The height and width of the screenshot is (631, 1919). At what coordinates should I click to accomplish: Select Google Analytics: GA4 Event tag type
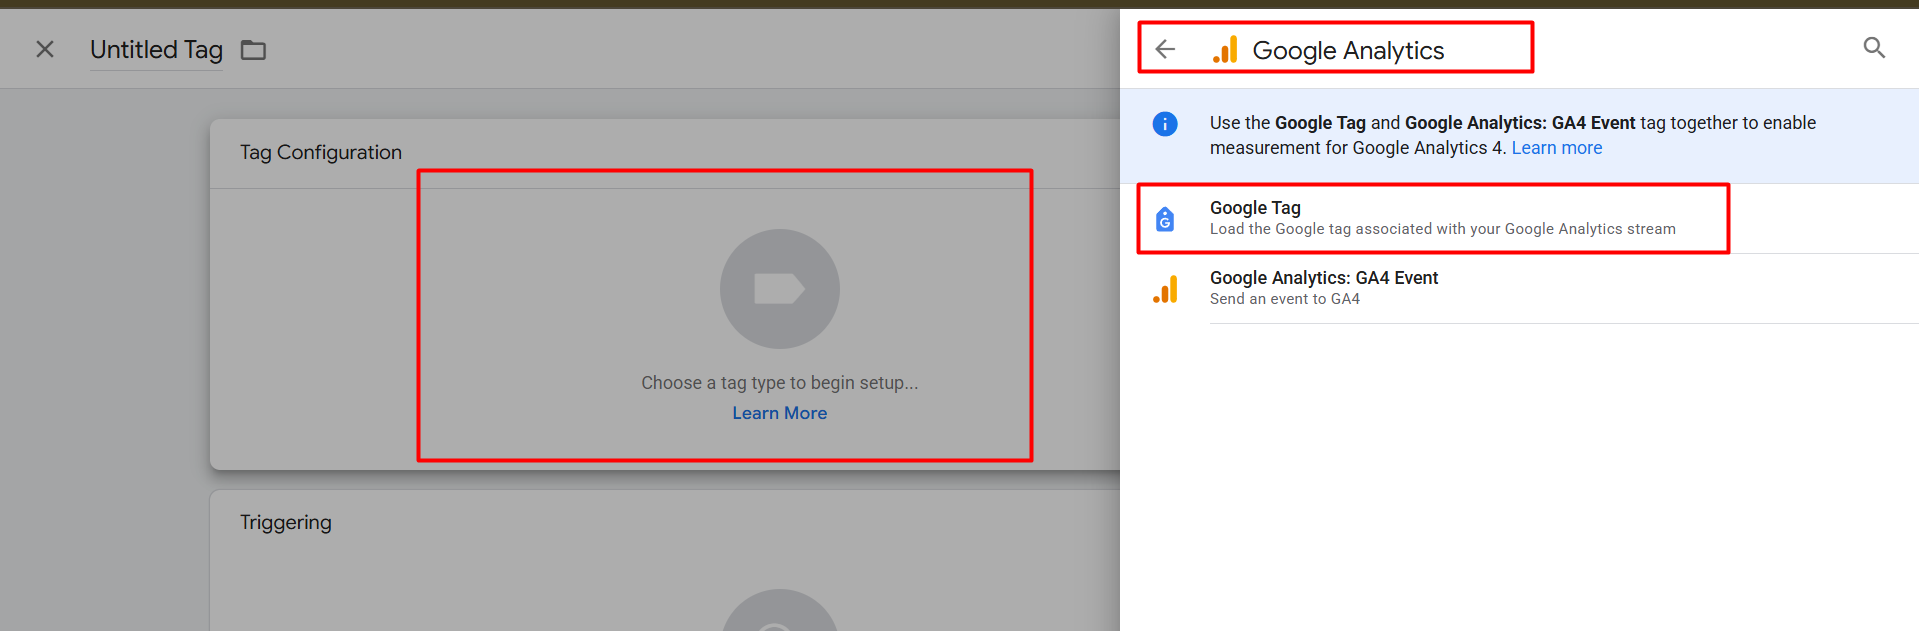click(x=1323, y=278)
